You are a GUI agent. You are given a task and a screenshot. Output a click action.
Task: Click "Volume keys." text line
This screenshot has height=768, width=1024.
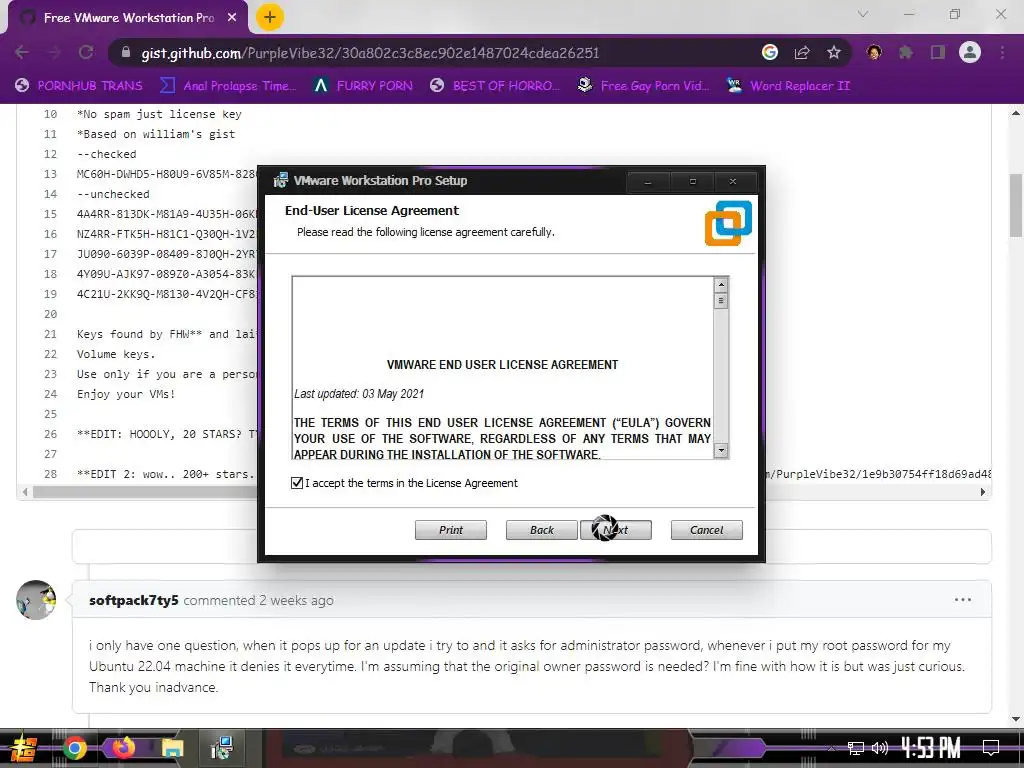[116, 354]
